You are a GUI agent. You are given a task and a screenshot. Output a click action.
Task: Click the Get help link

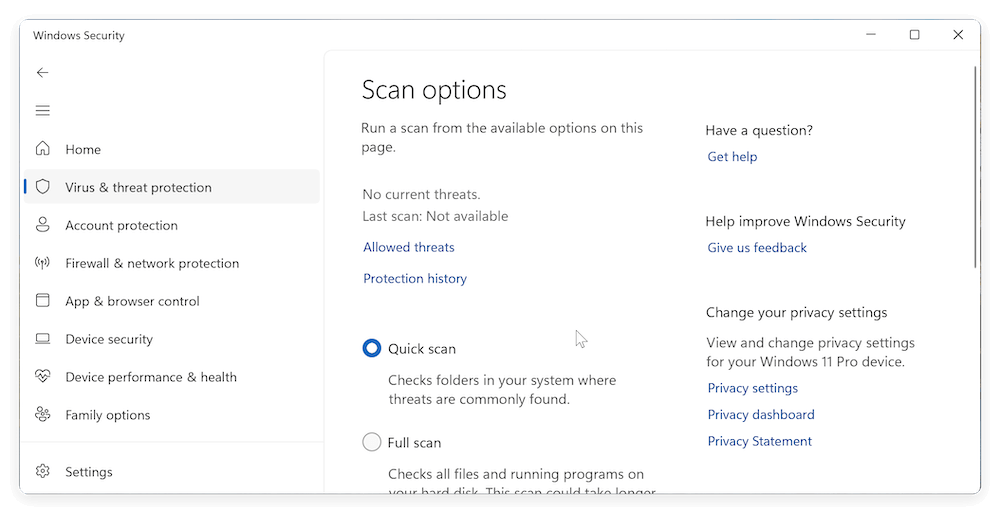(x=732, y=157)
